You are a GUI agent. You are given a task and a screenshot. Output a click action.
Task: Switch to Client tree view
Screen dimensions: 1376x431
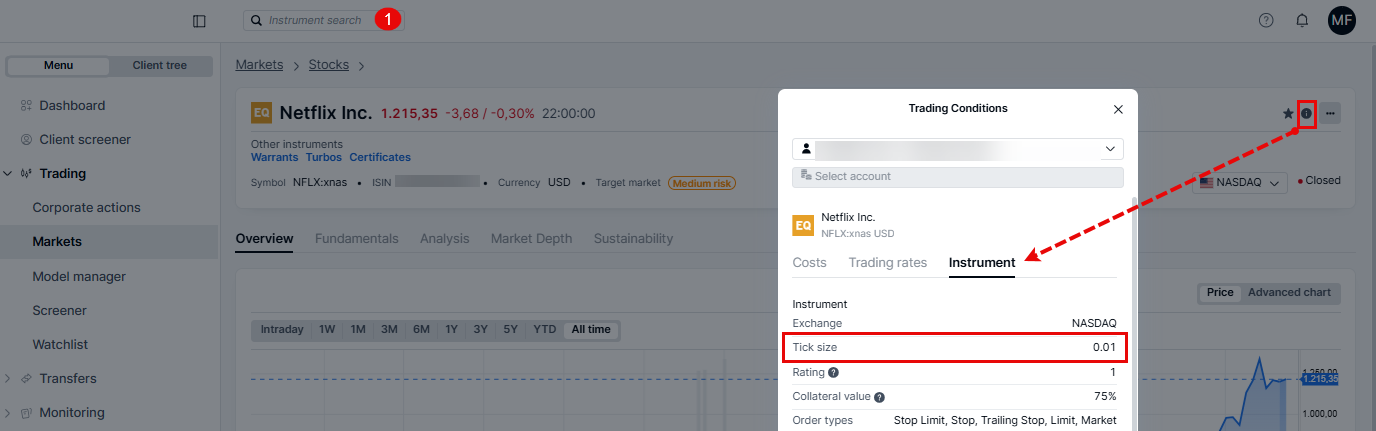(x=160, y=66)
